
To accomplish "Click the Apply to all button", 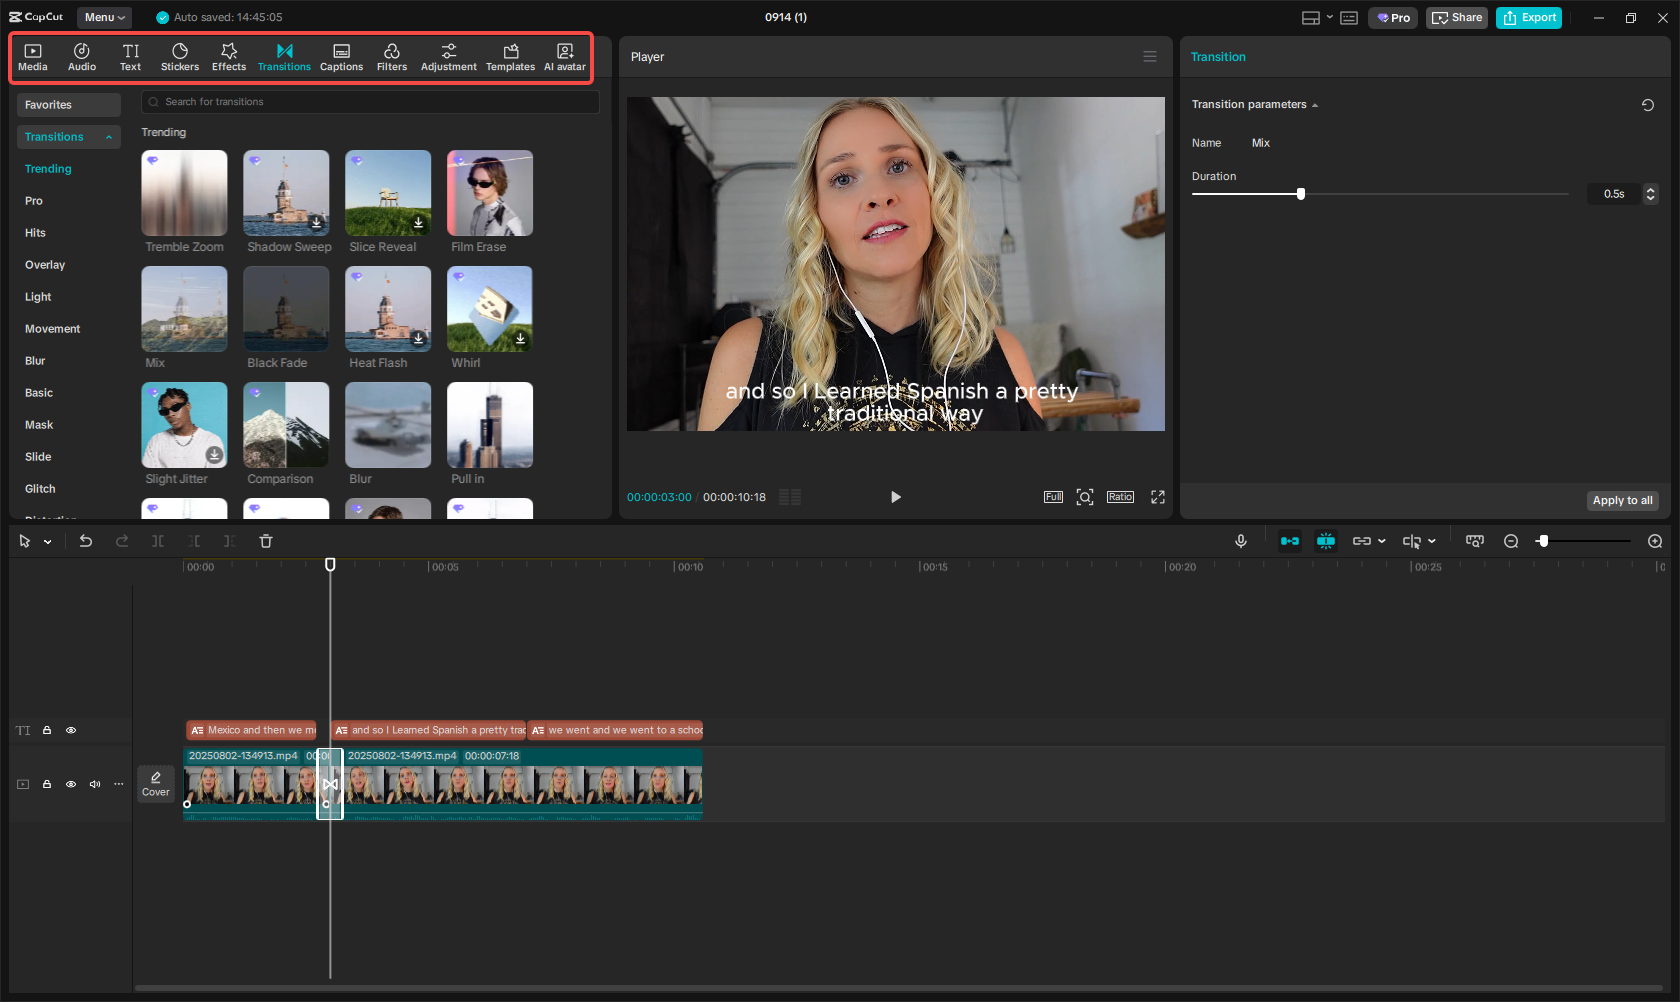I will (x=1622, y=500).
